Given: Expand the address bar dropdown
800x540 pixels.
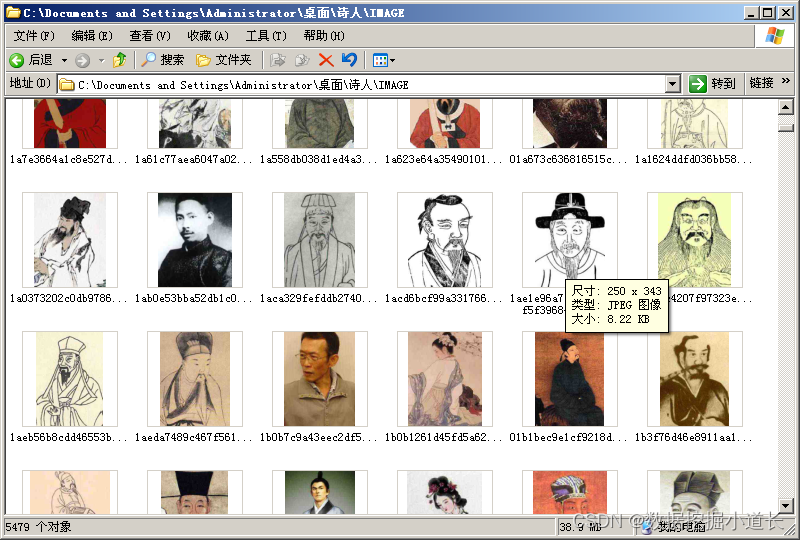Looking at the screenshot, I should pyautogui.click(x=673, y=84).
